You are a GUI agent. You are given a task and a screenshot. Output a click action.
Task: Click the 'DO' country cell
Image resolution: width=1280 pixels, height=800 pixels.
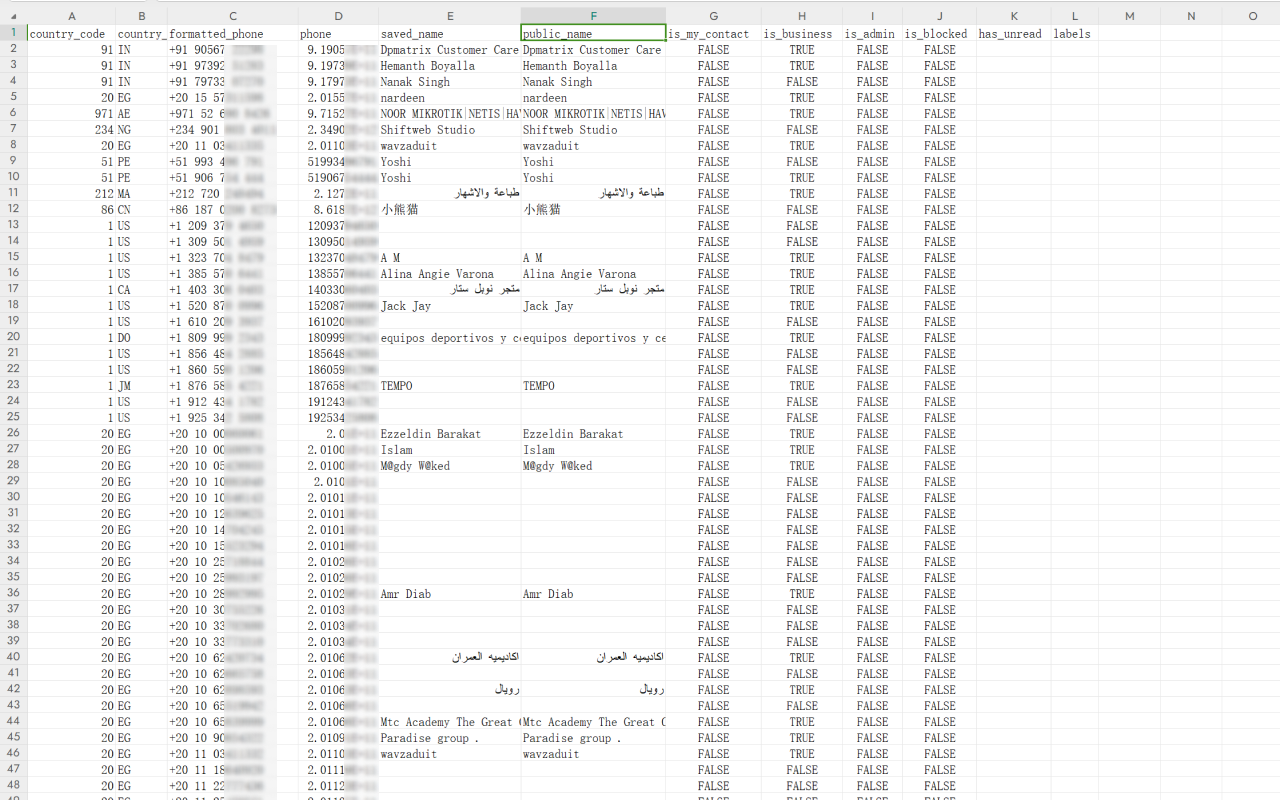click(141, 338)
